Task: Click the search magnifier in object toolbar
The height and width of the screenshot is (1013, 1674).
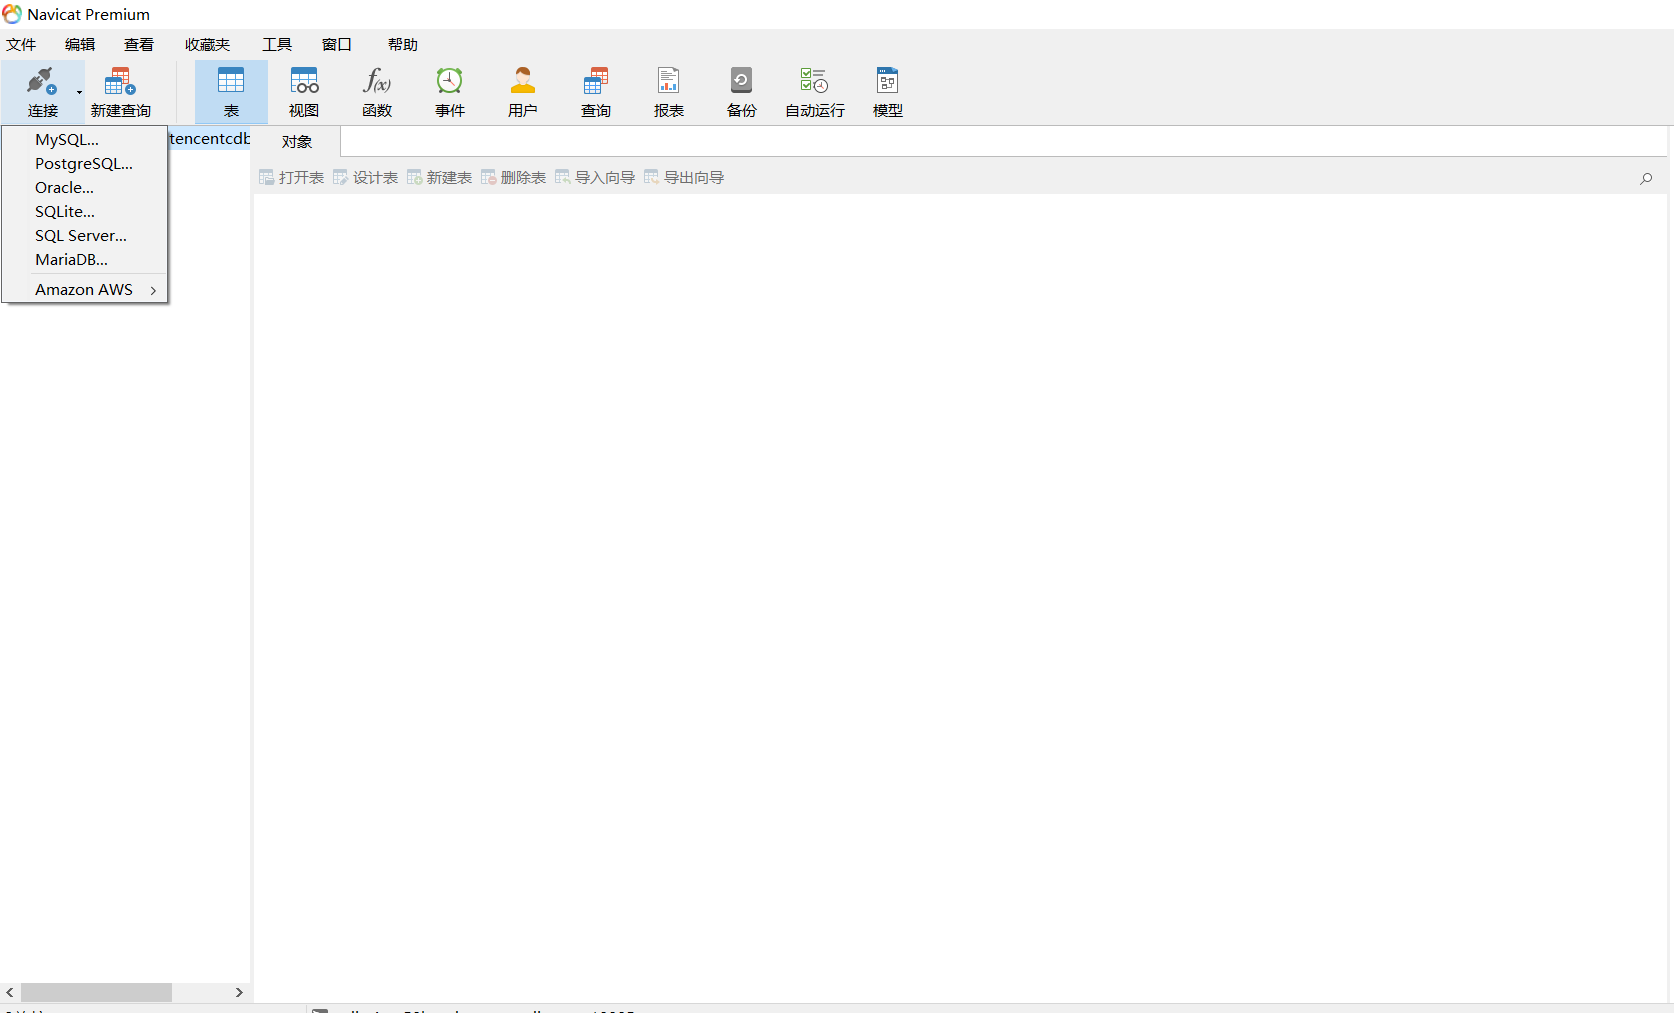Action: 1646,178
